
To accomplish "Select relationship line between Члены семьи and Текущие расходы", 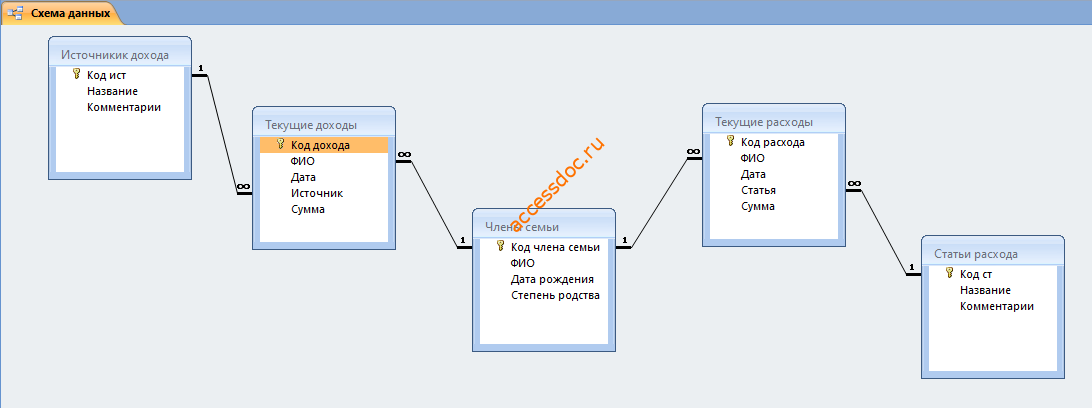I will [659, 201].
